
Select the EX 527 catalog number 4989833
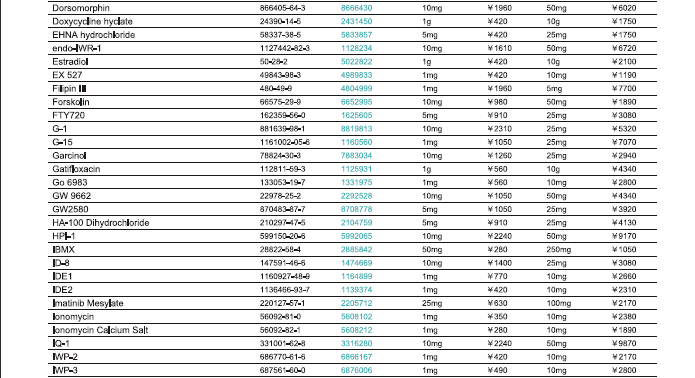(x=356, y=75)
